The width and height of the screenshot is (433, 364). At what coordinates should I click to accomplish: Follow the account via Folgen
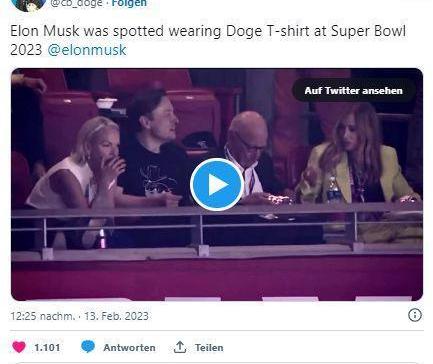pos(129,4)
